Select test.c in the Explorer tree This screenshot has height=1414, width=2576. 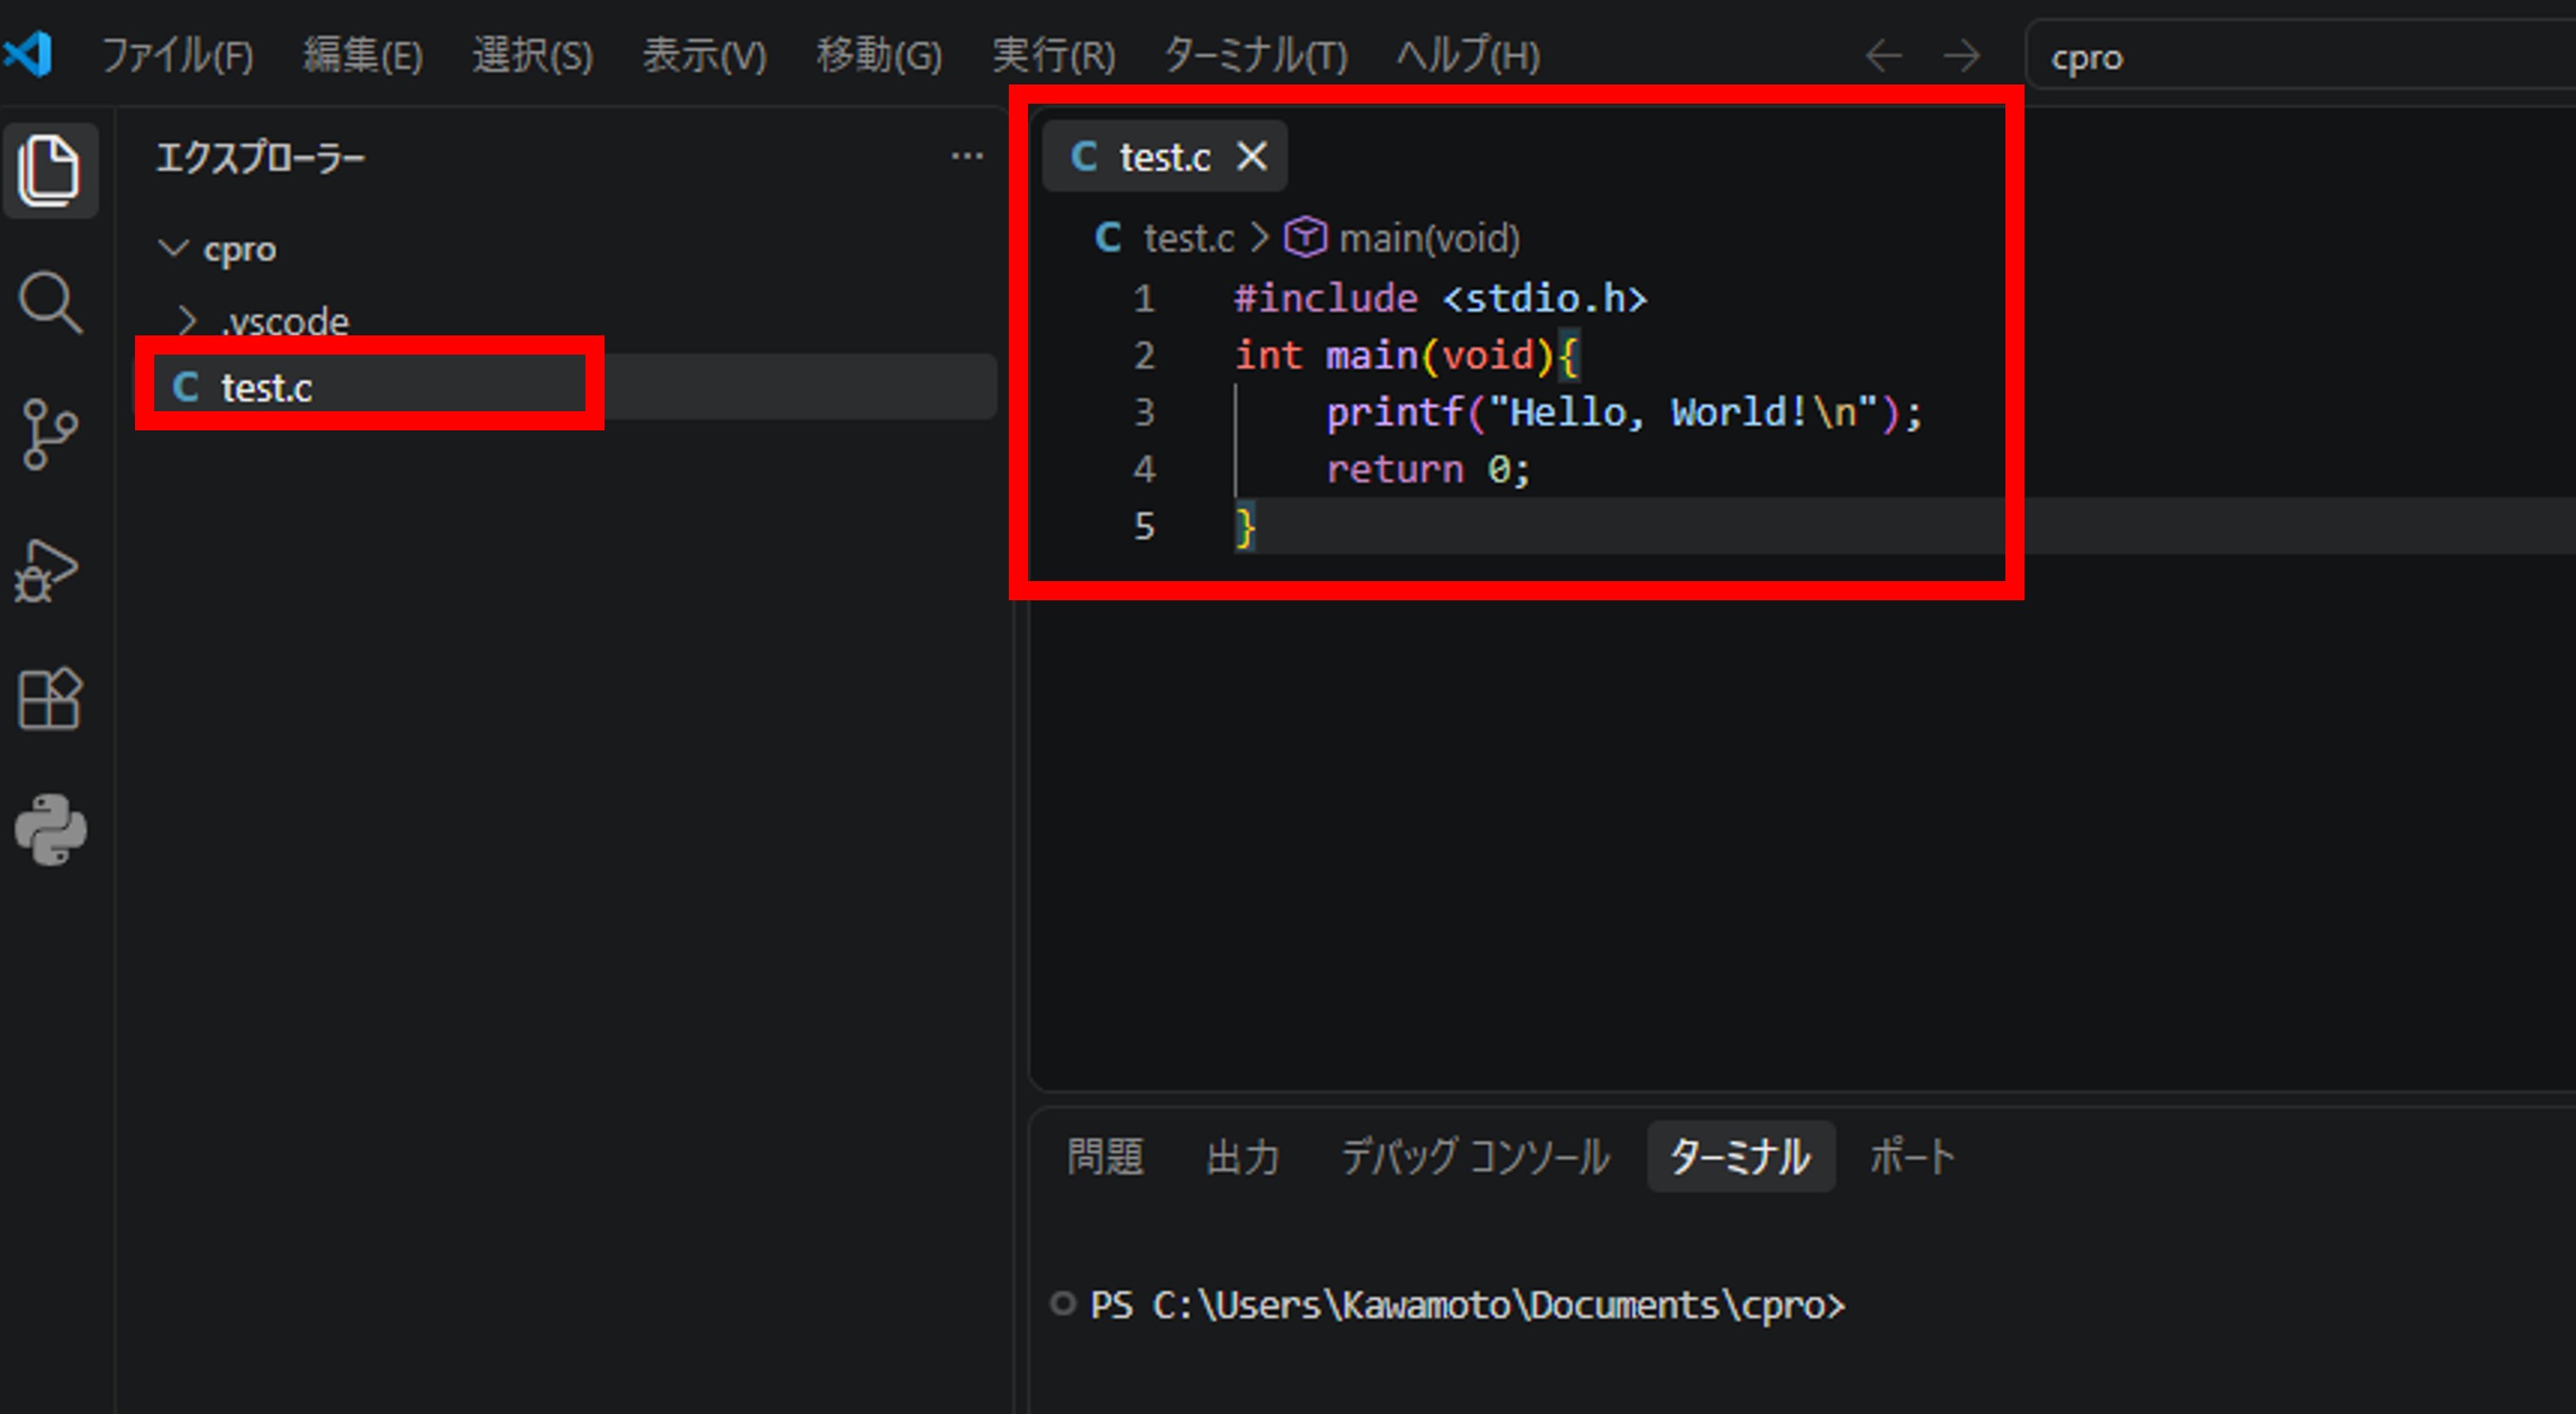[565, 387]
